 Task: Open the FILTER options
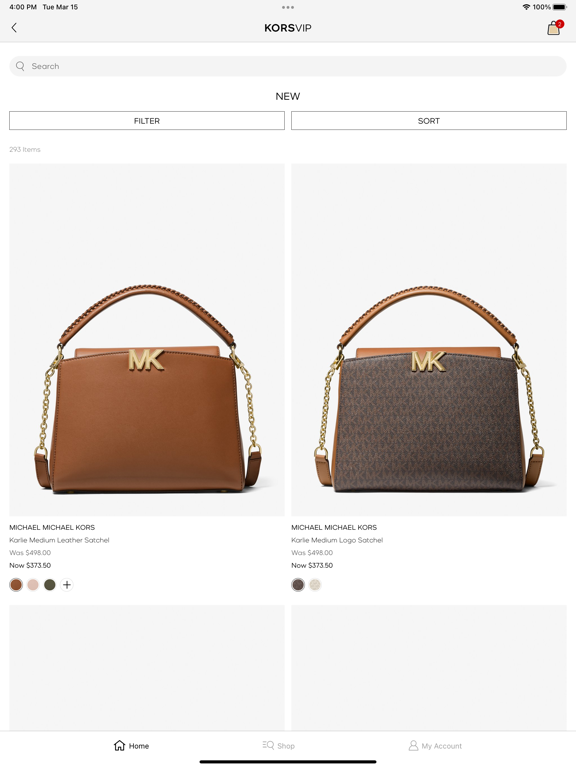(x=147, y=120)
